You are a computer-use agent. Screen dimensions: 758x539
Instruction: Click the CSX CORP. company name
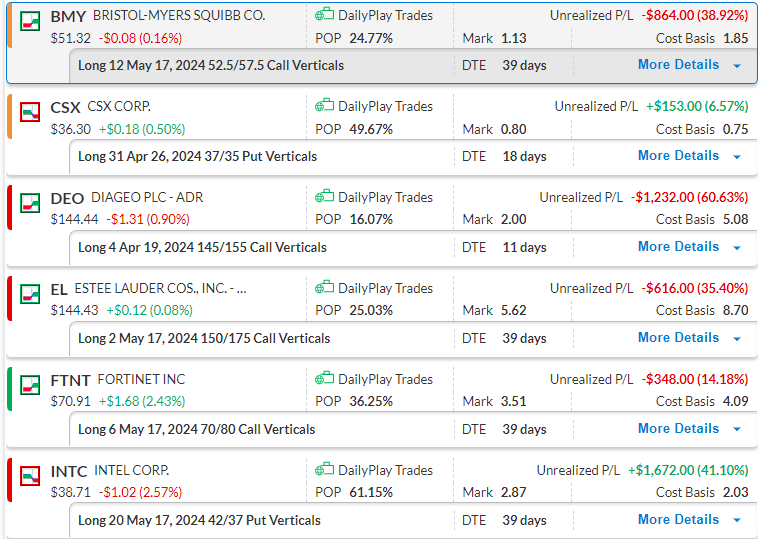tap(119, 106)
